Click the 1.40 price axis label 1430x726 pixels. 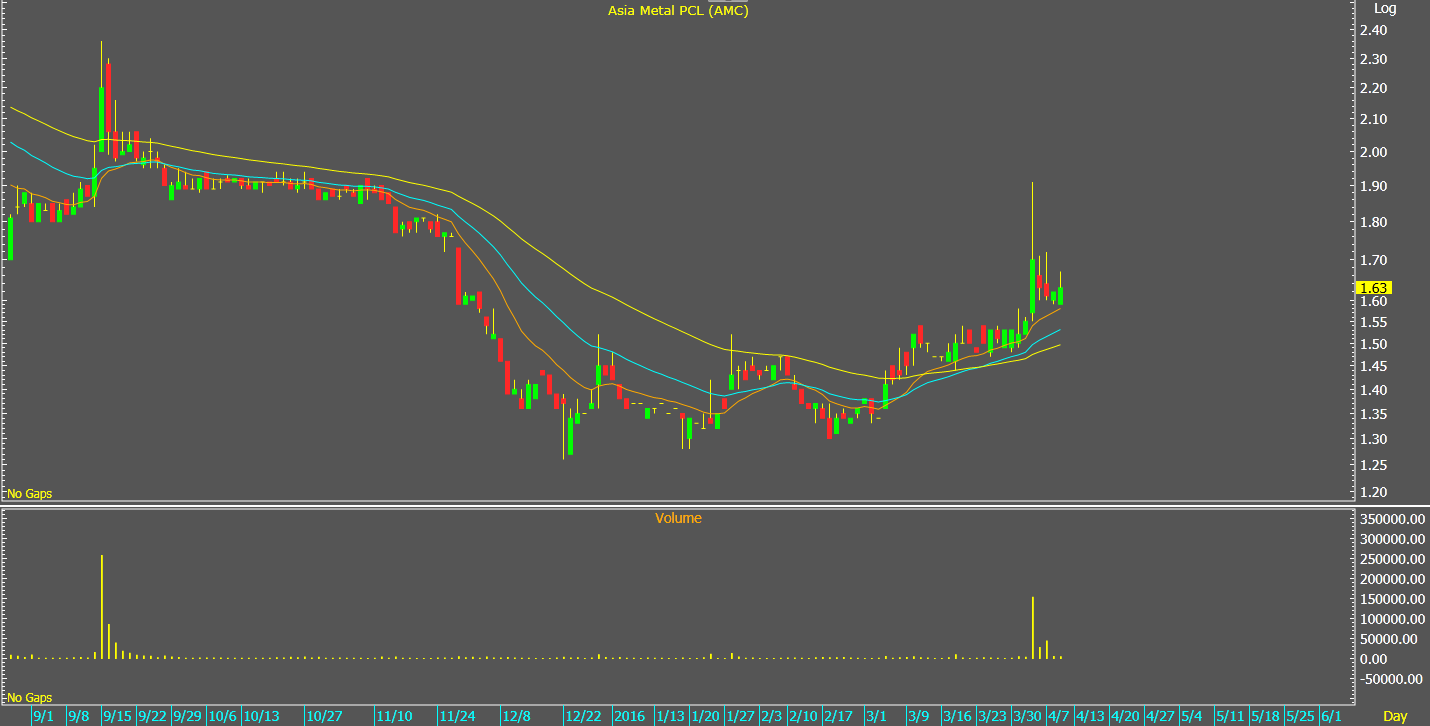click(1373, 391)
